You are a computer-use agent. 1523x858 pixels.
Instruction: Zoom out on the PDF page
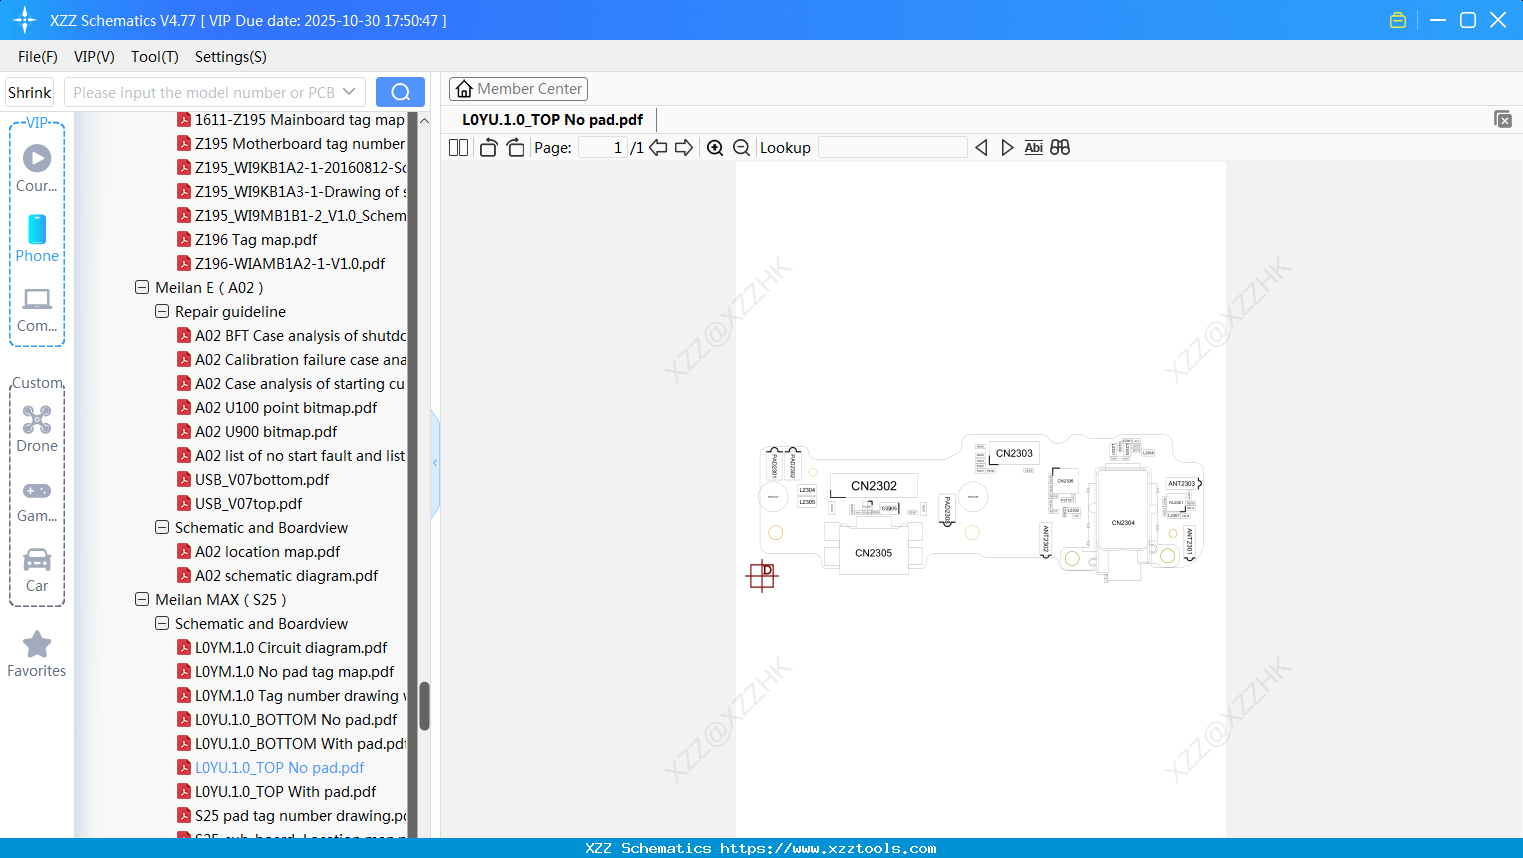741,147
